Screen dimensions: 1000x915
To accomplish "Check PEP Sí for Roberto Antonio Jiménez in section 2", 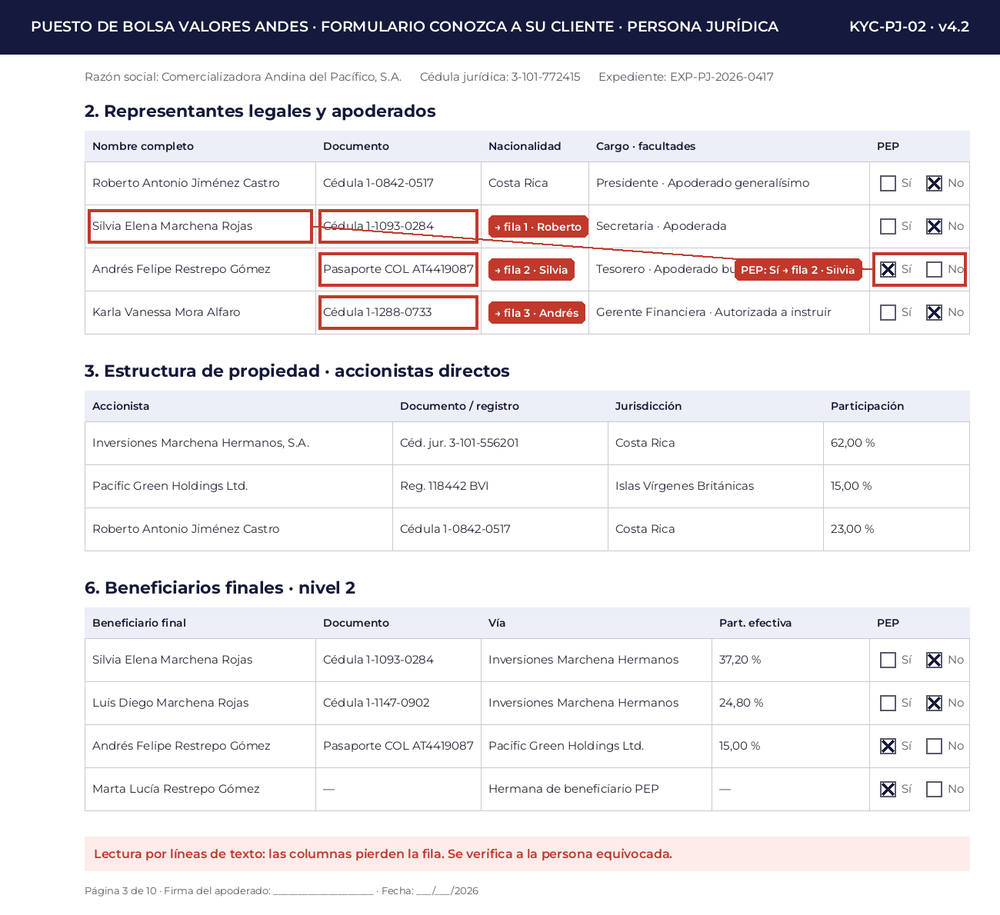I will 887,184.
